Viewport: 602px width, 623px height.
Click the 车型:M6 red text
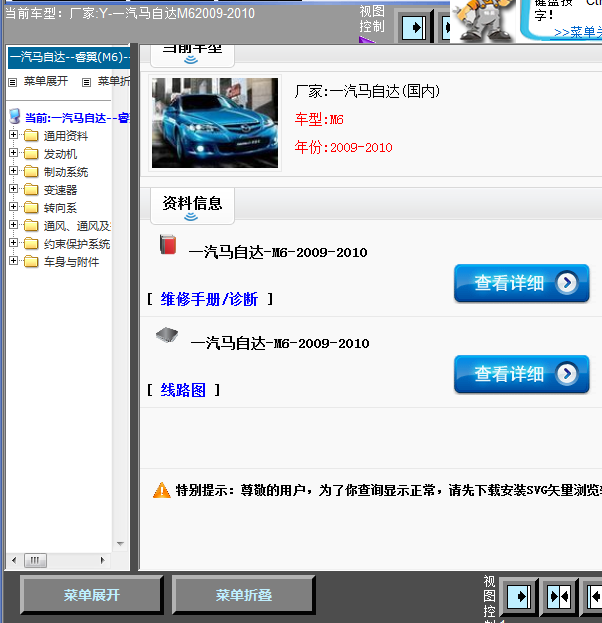click(319, 119)
